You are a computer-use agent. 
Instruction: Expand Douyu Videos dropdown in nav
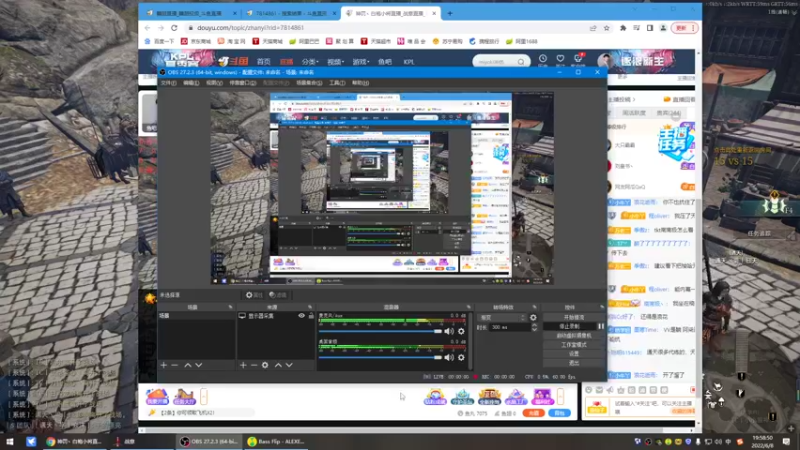pyautogui.click(x=335, y=62)
